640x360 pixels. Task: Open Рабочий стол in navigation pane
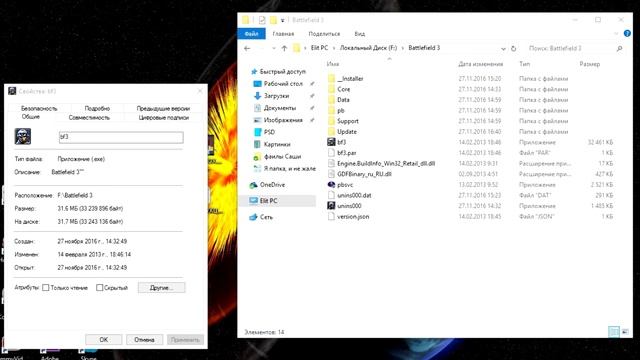pos(283,84)
